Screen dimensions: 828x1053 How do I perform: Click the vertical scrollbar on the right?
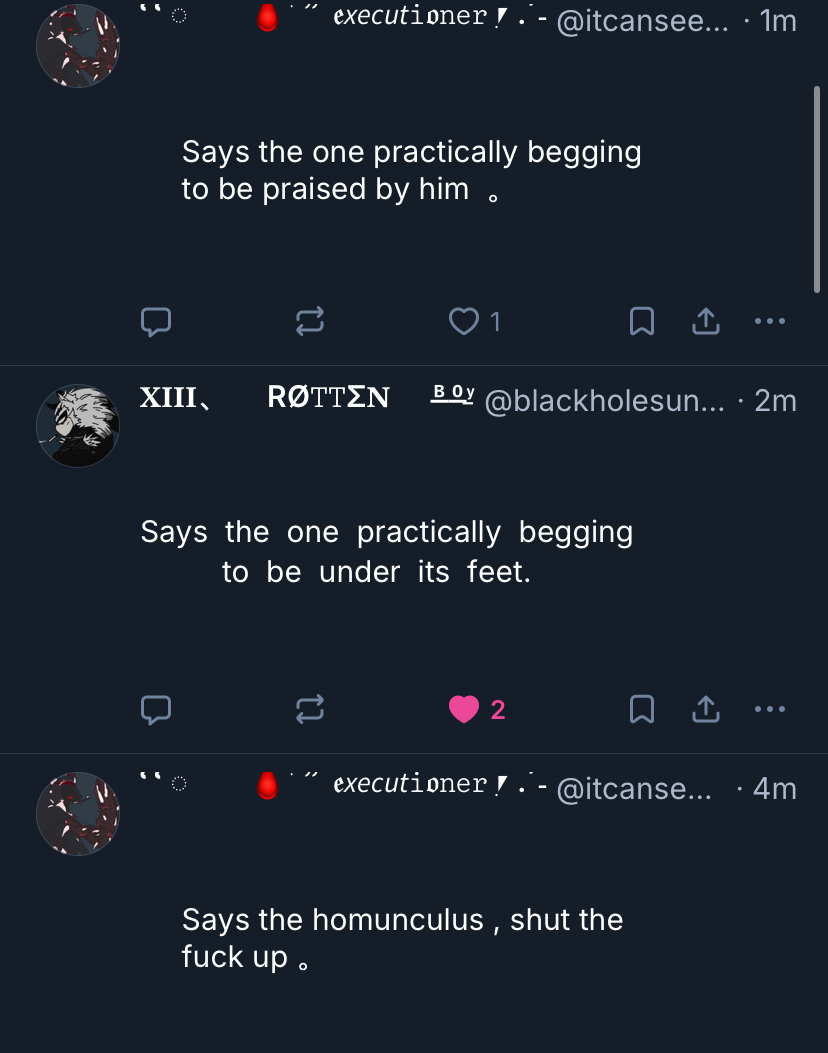817,188
